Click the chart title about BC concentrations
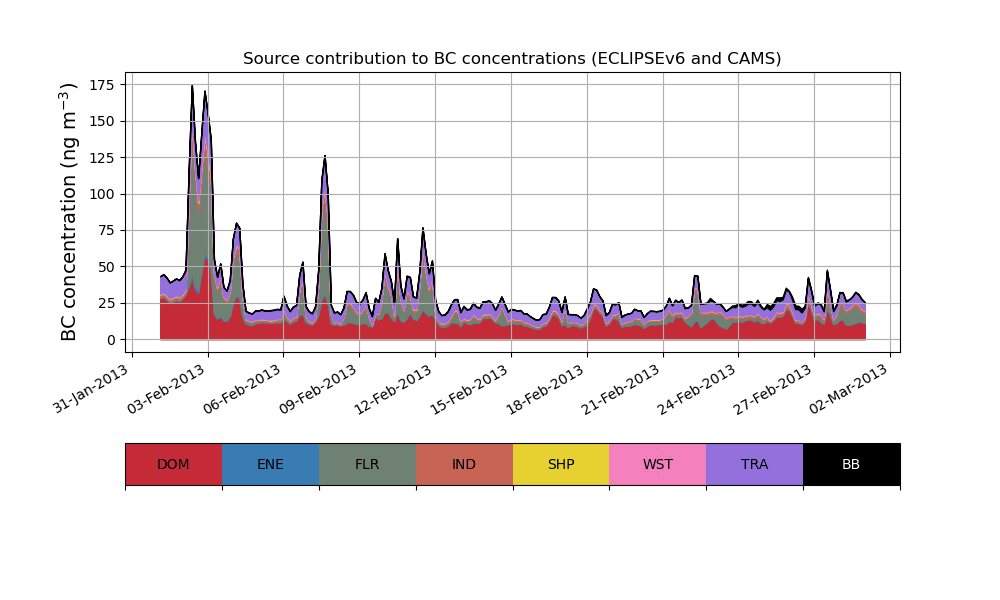This screenshot has width=1000, height=600. [512, 59]
